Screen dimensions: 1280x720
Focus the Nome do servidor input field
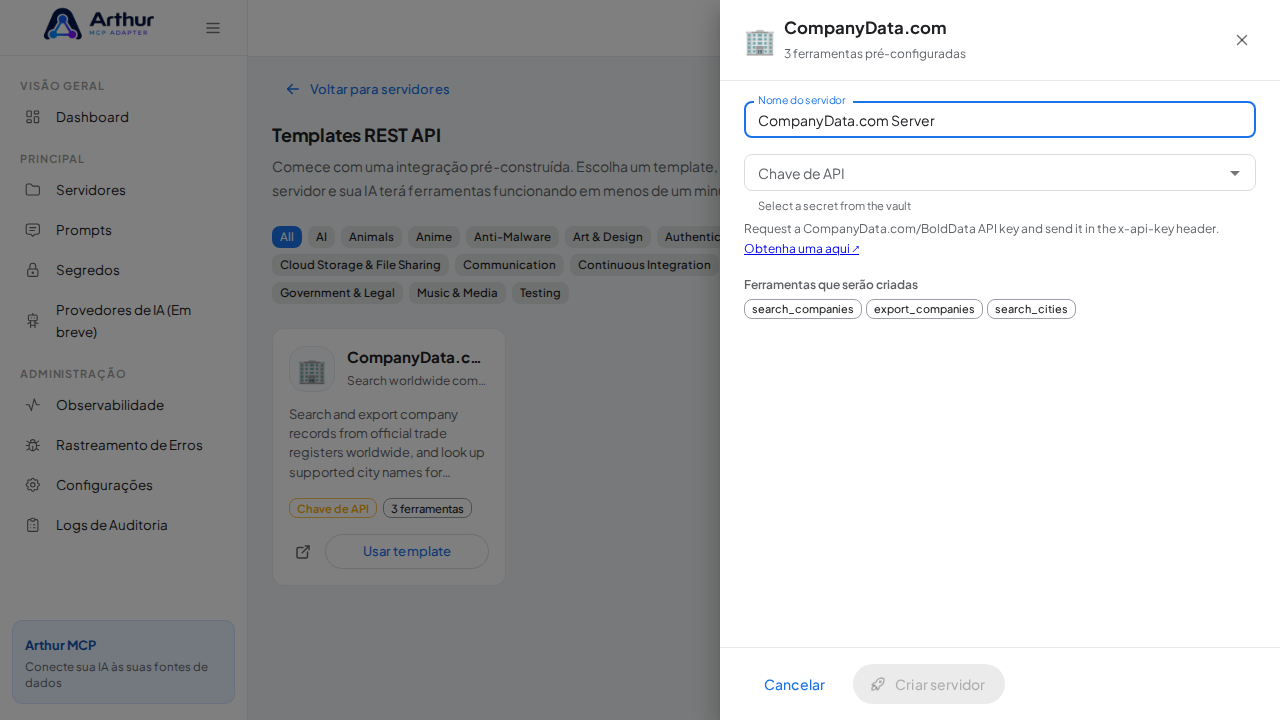(x=1000, y=120)
